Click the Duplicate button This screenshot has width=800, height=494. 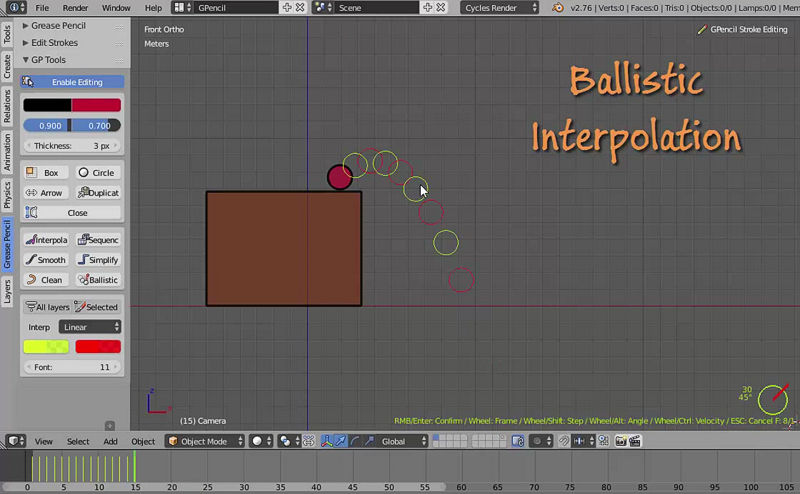point(98,193)
